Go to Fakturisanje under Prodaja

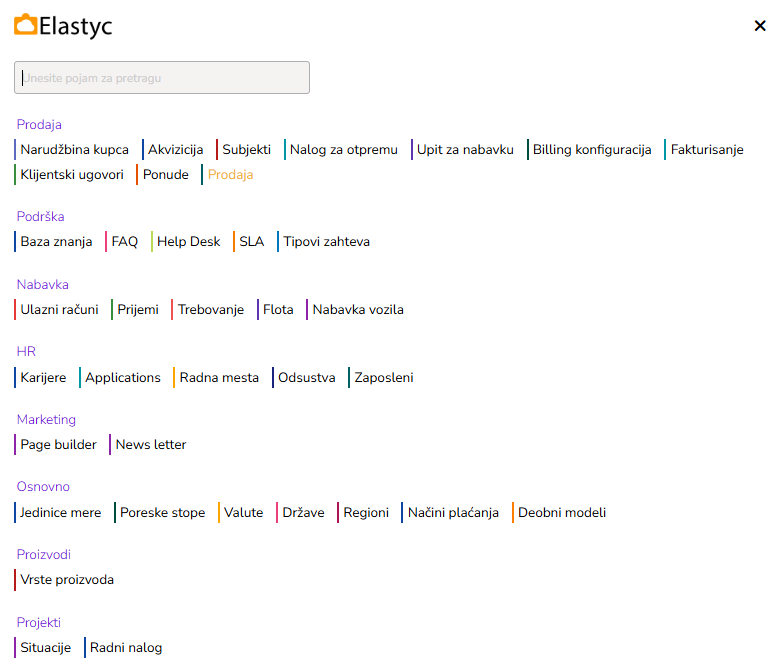point(707,150)
